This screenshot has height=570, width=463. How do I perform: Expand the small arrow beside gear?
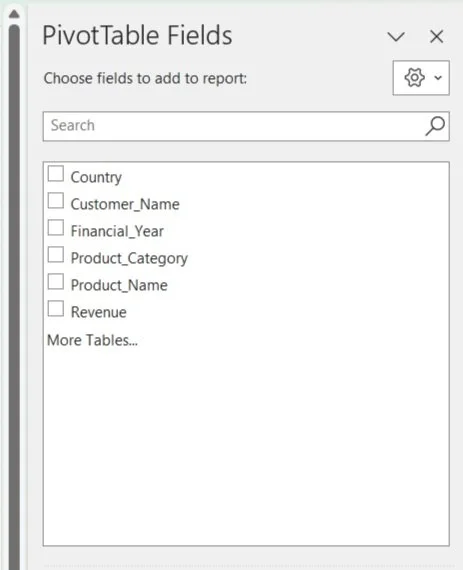tap(438, 78)
